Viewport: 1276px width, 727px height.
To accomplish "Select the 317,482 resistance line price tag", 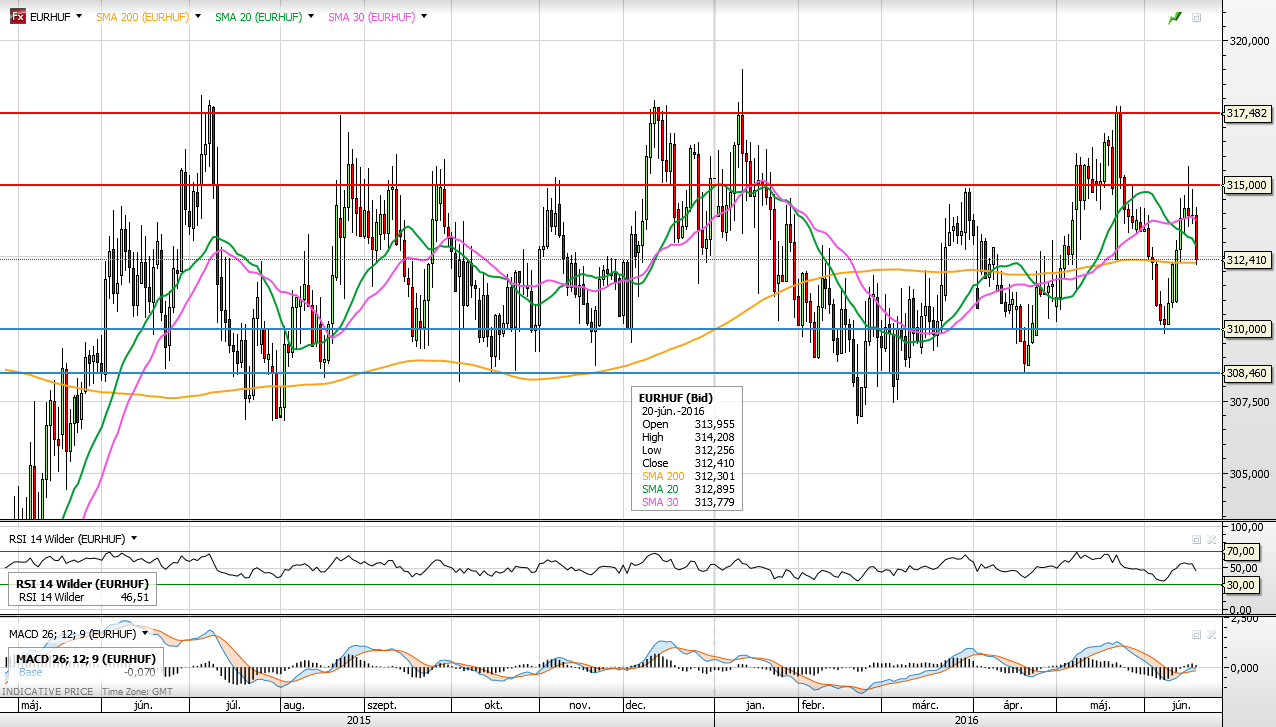I will 1246,113.
